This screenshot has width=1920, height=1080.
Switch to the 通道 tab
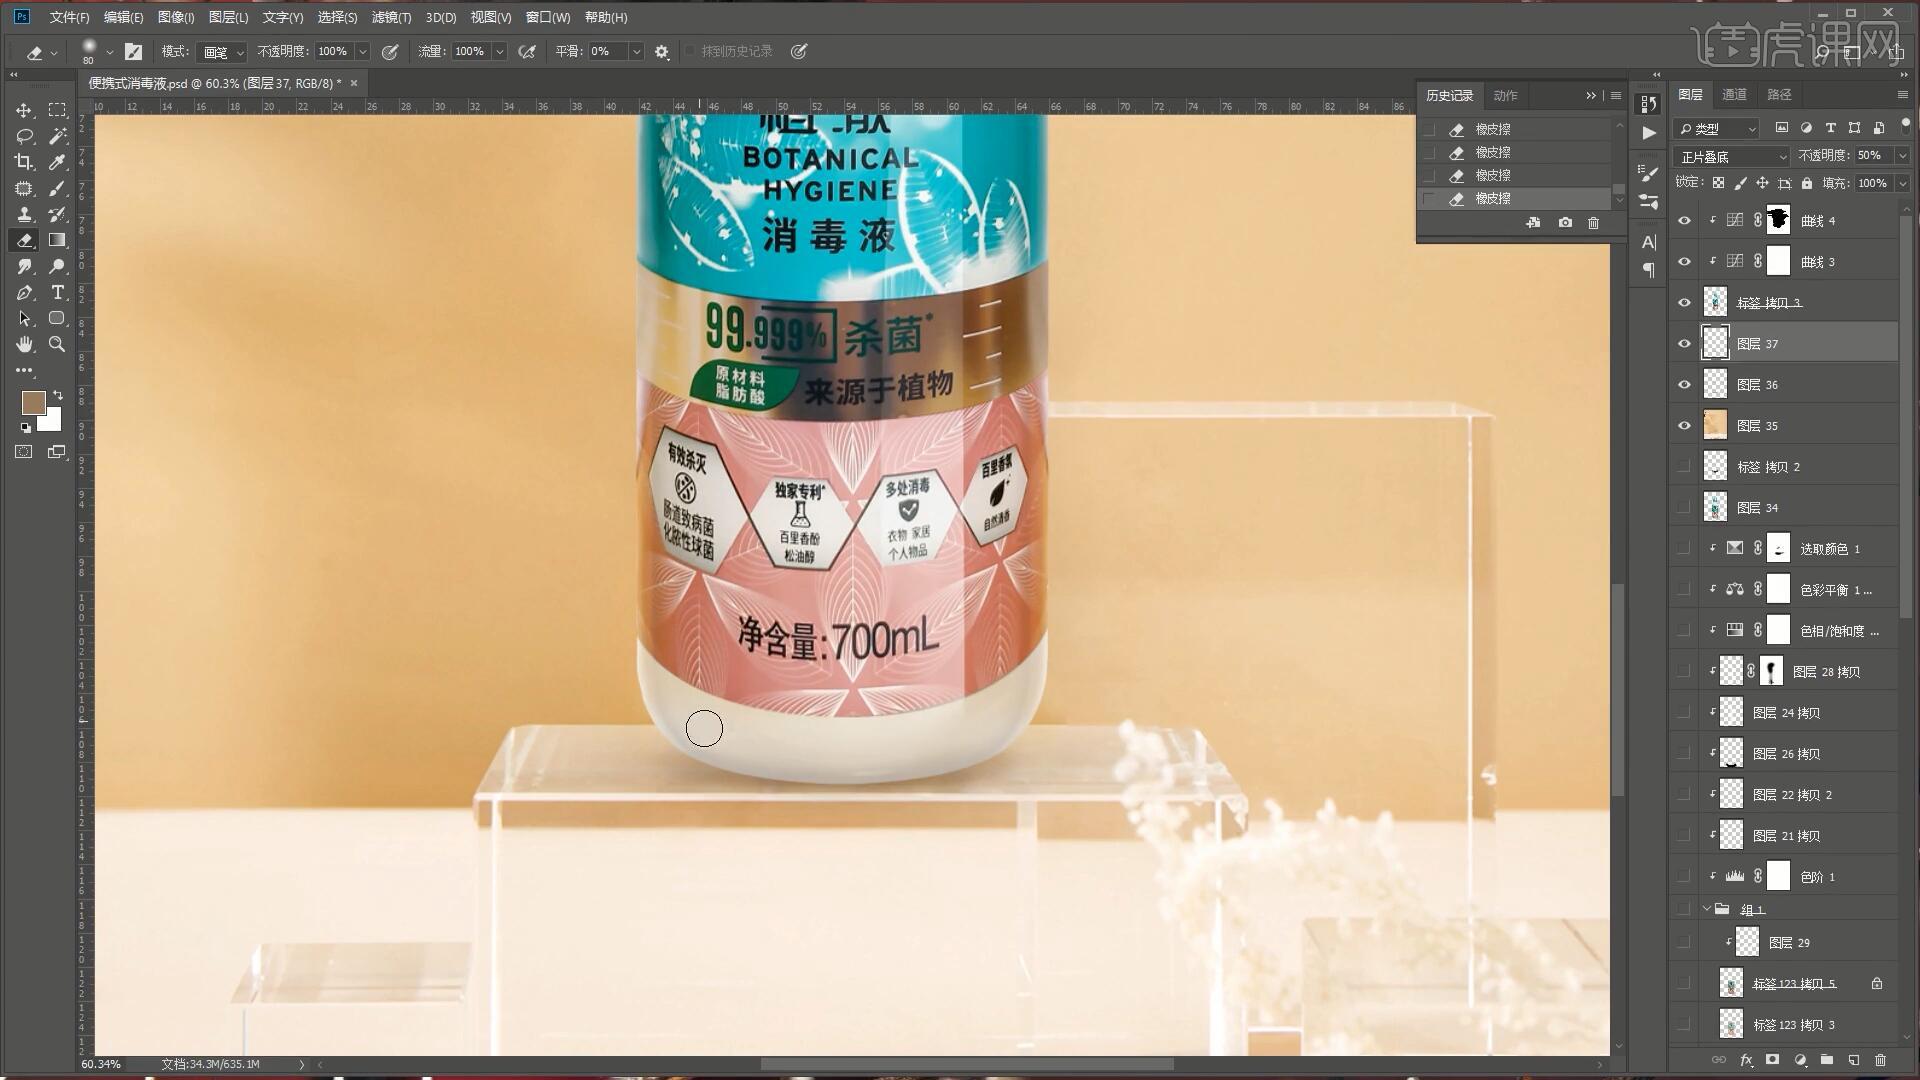(1734, 94)
